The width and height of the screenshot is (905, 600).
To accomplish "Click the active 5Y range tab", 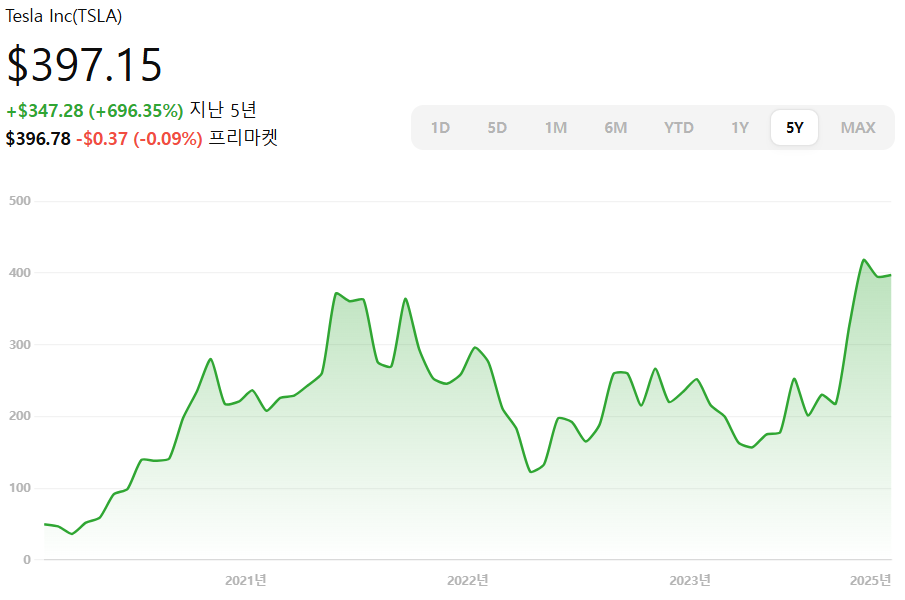I will coord(794,128).
